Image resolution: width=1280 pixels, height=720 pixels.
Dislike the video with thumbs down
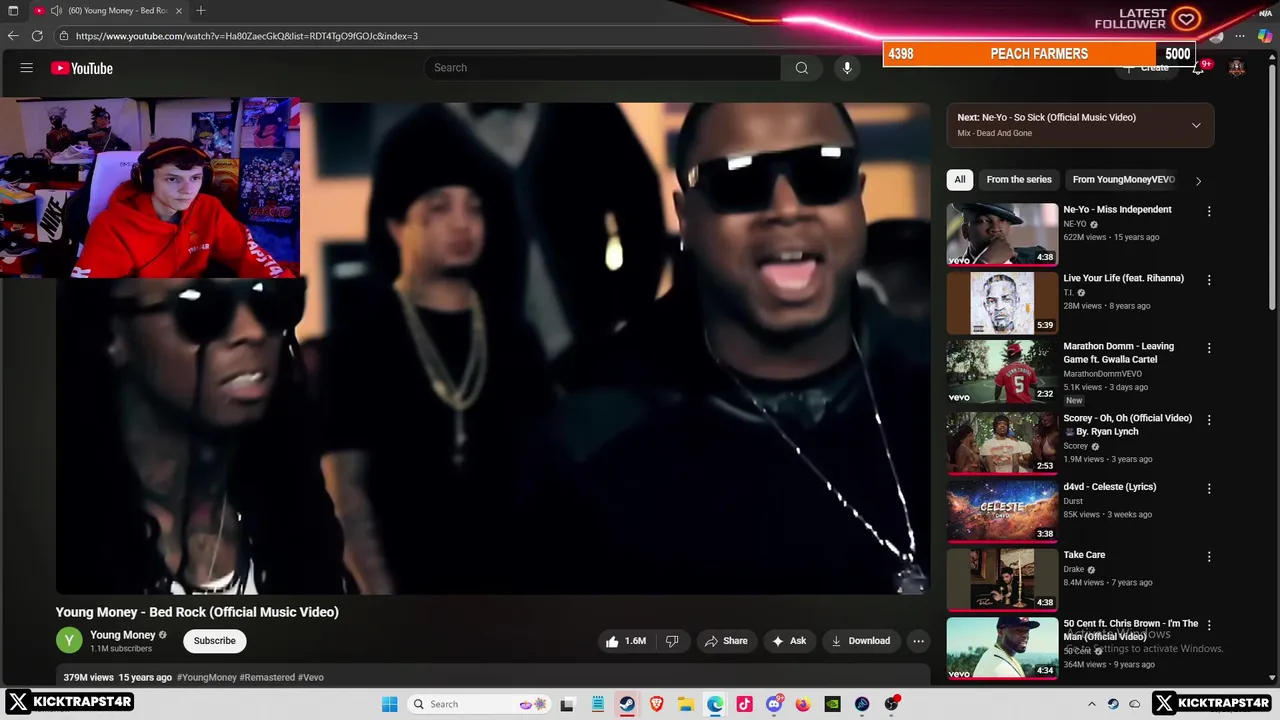tap(672, 641)
